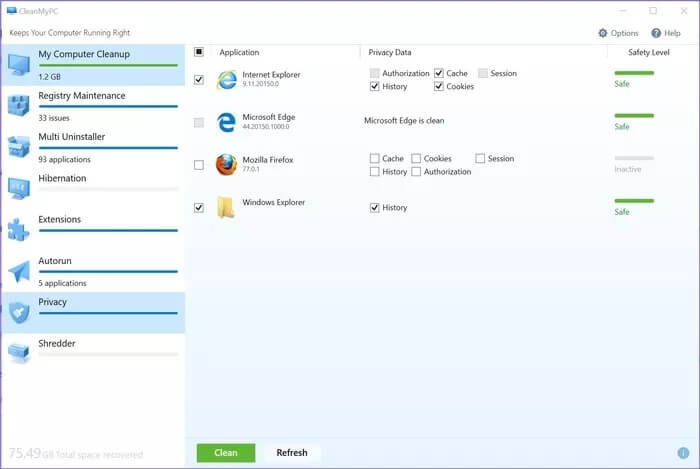
Task: Click Internet Explorer green safety level bar
Action: [634, 73]
